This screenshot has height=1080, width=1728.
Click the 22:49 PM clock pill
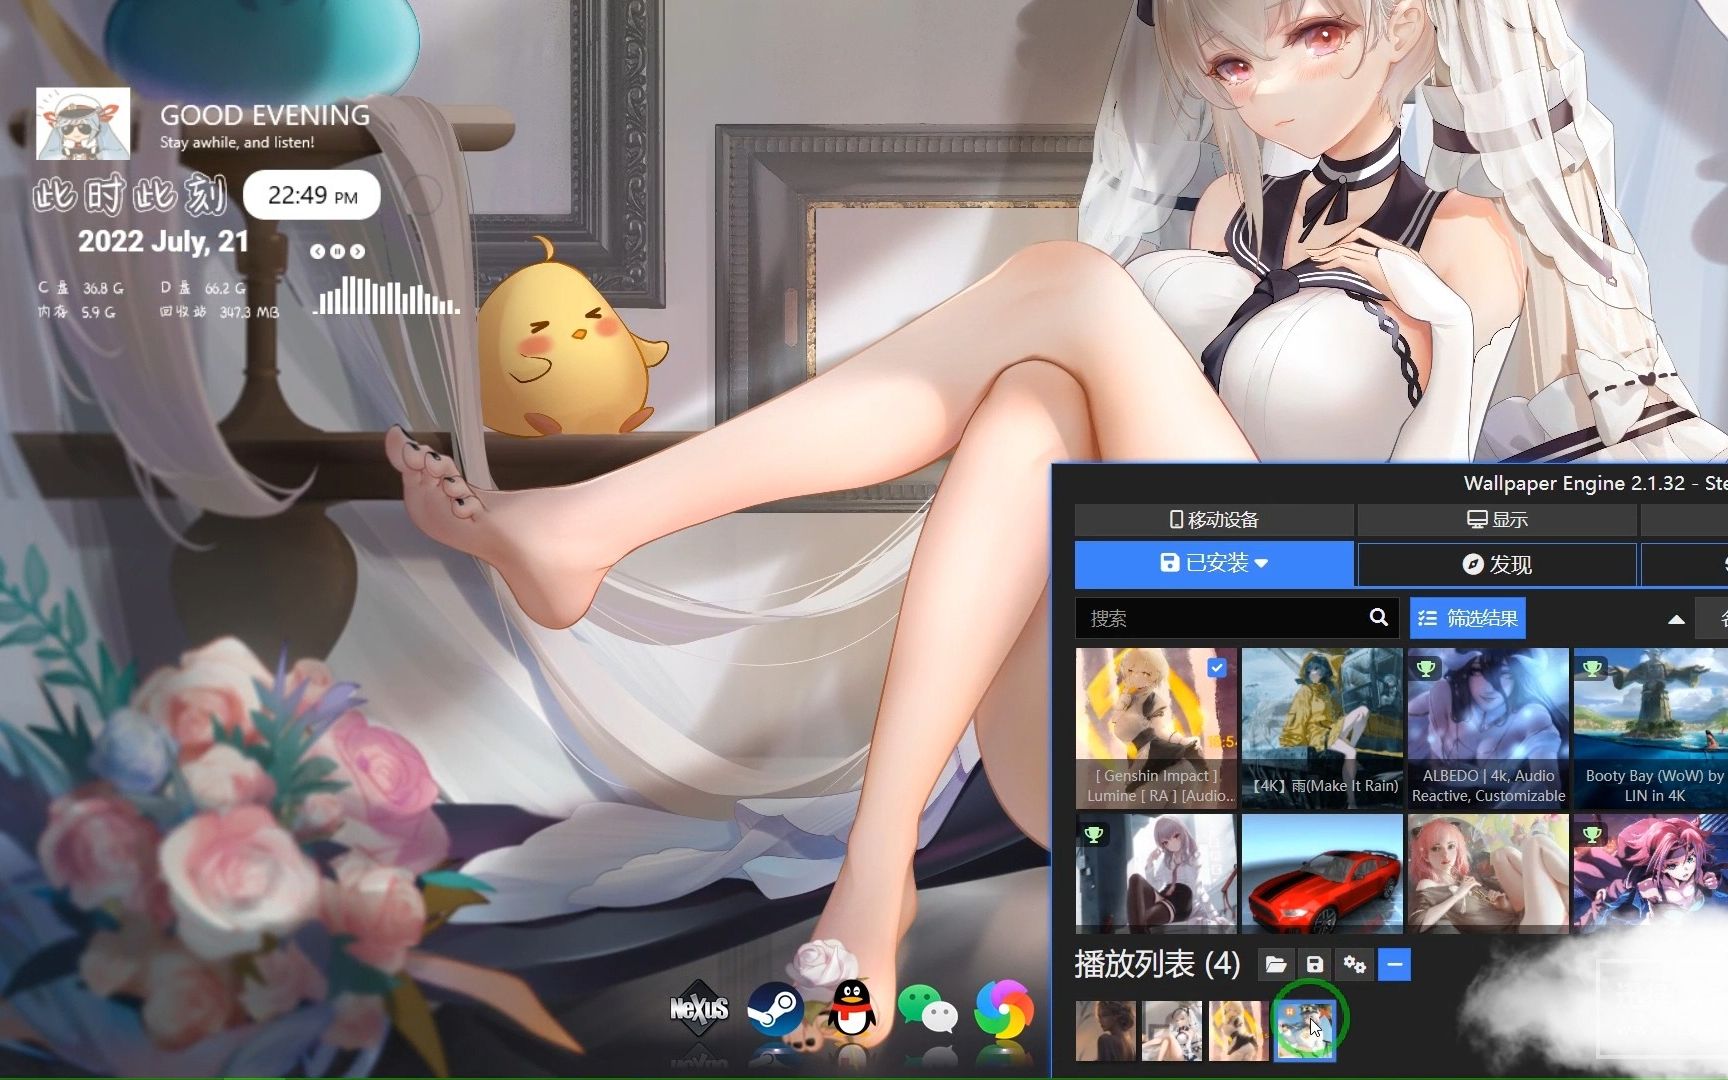(312, 195)
